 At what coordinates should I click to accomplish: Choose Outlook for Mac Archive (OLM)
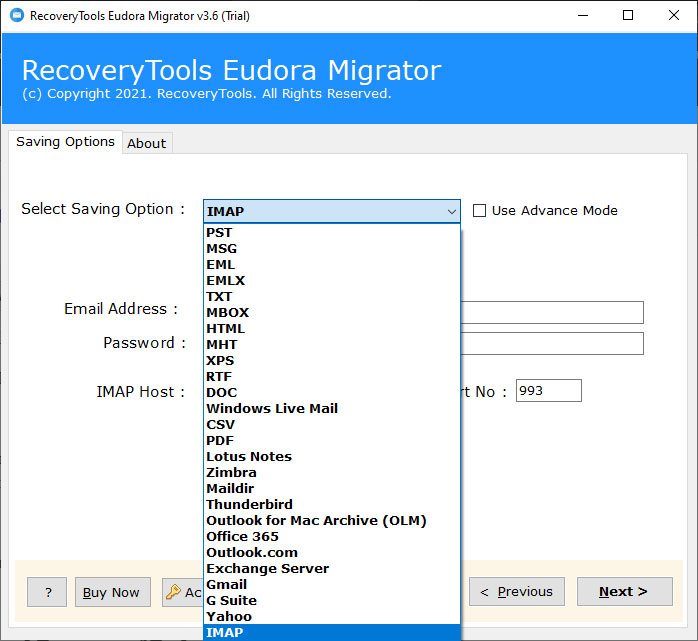[x=332, y=521]
